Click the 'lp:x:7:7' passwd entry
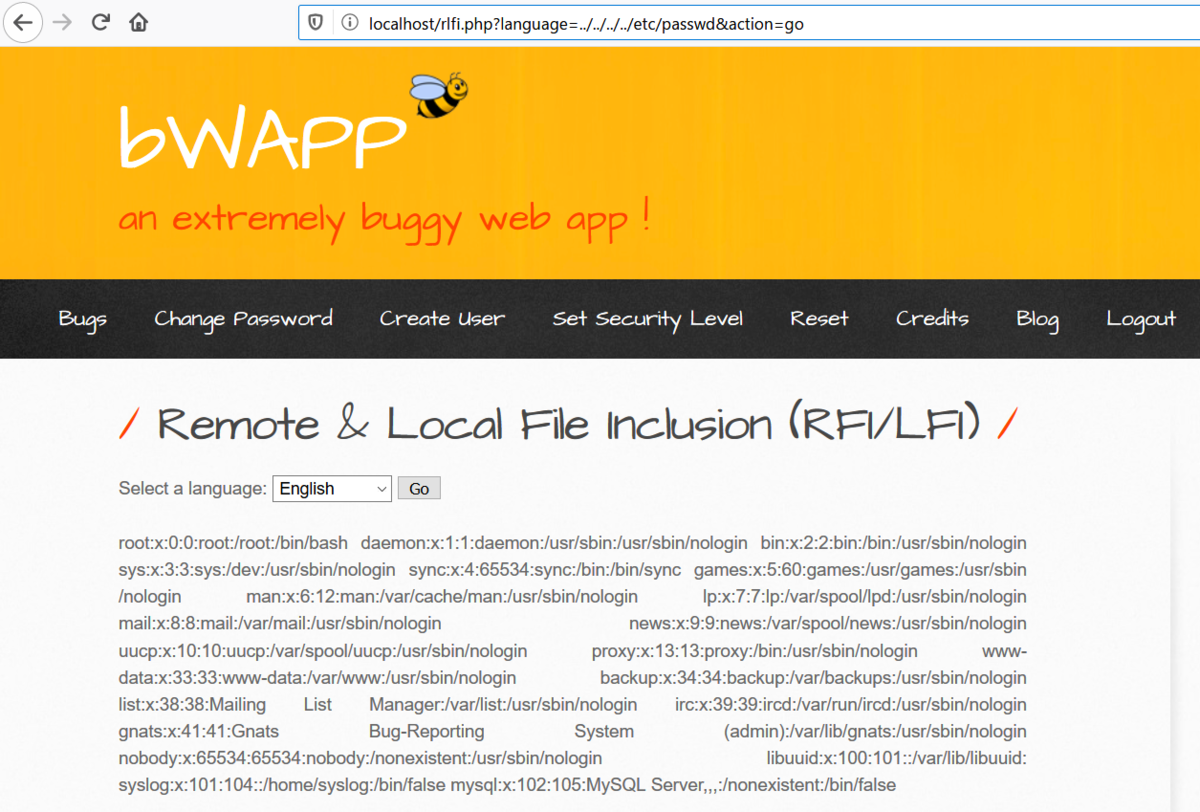1200x812 pixels. click(x=865, y=597)
